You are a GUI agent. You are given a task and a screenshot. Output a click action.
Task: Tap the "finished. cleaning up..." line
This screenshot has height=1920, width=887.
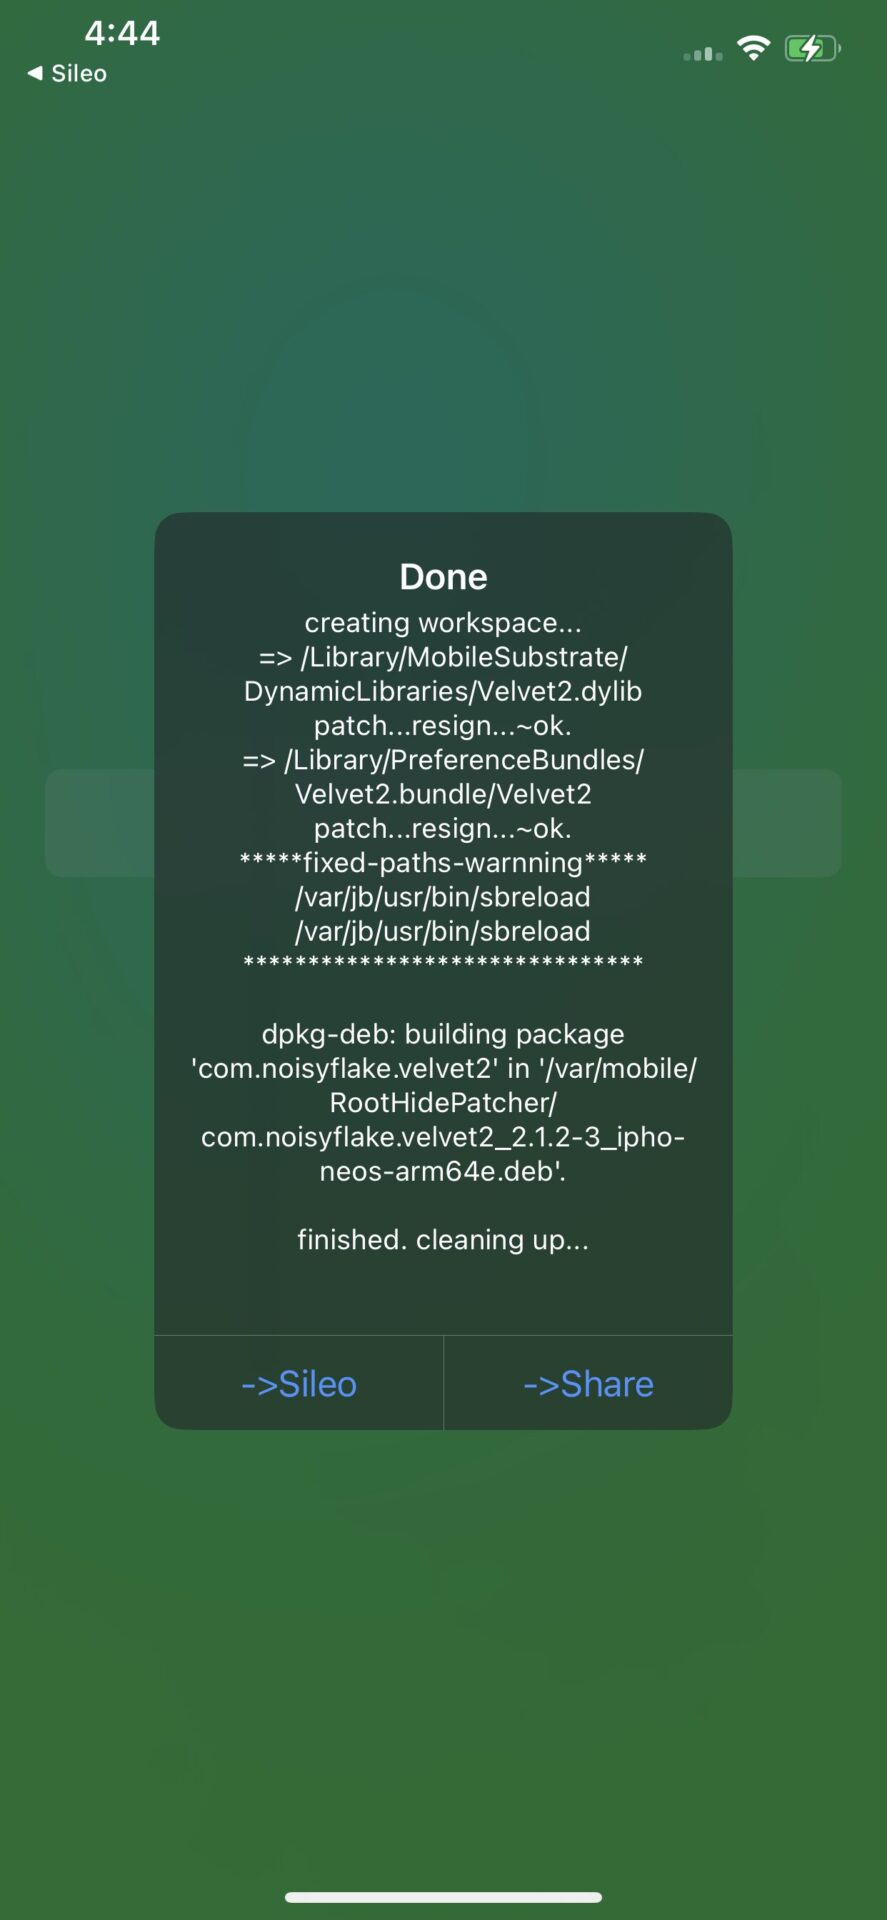pos(443,1240)
